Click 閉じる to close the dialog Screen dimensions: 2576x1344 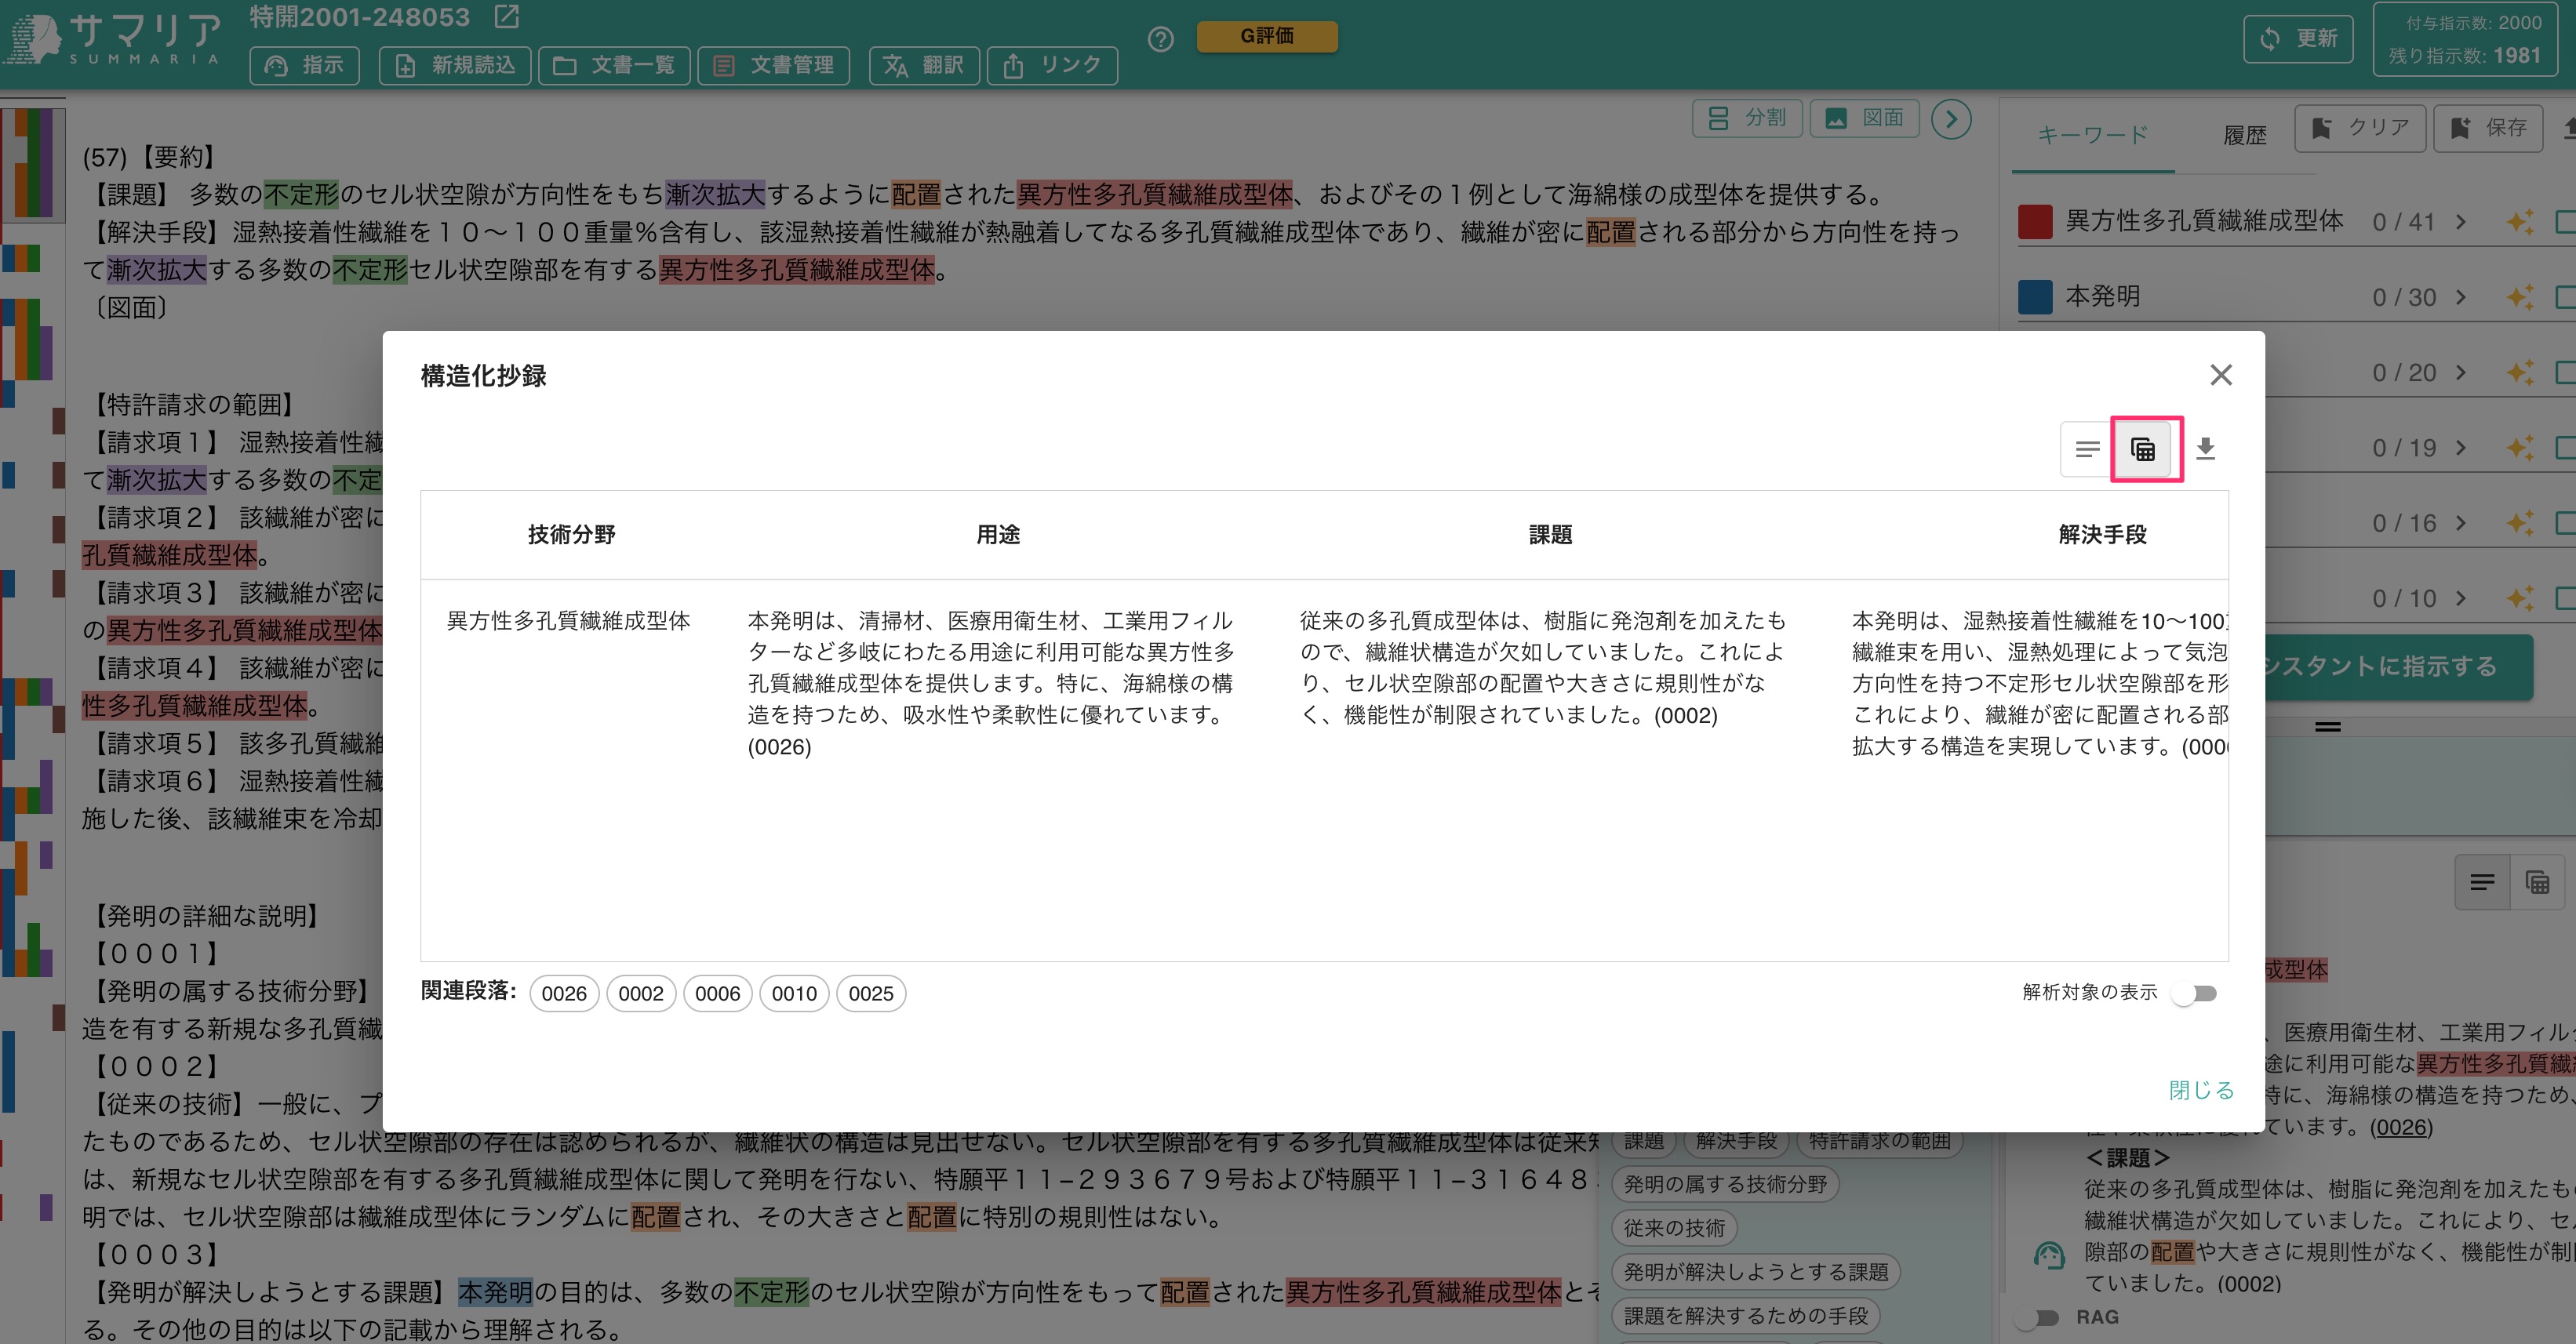(x=2201, y=1090)
